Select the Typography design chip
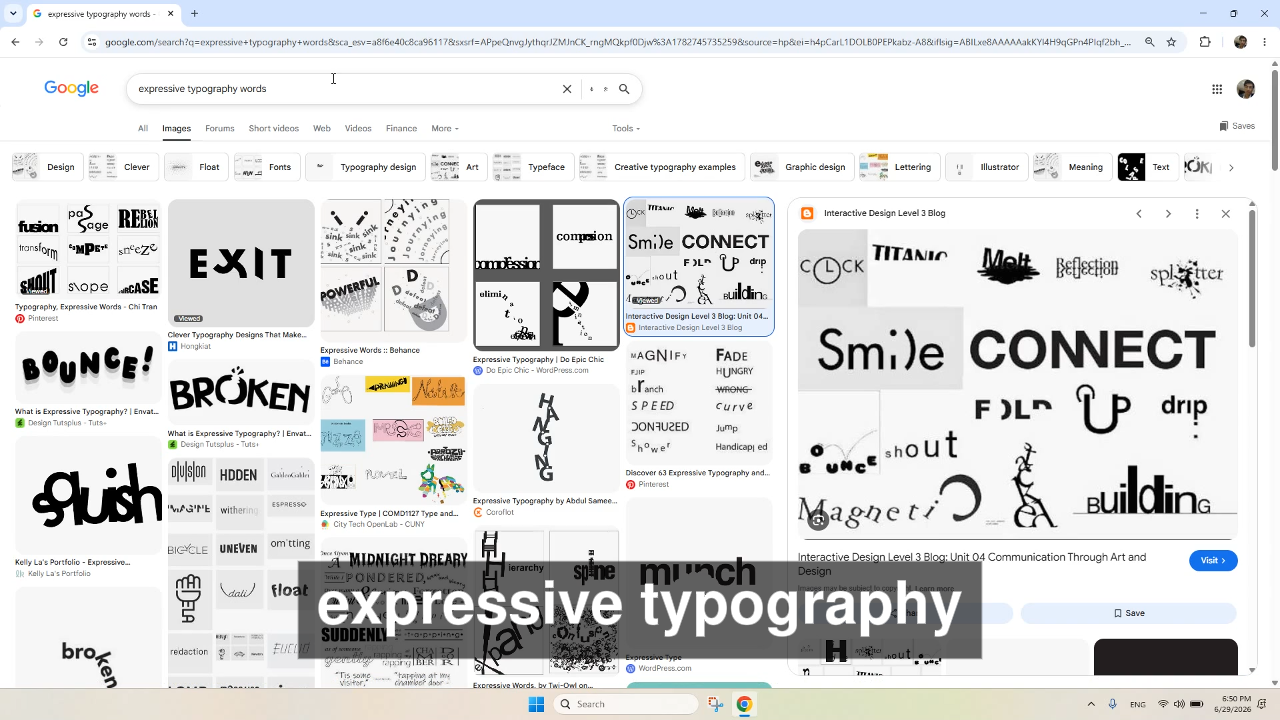1280x720 pixels. (364, 167)
